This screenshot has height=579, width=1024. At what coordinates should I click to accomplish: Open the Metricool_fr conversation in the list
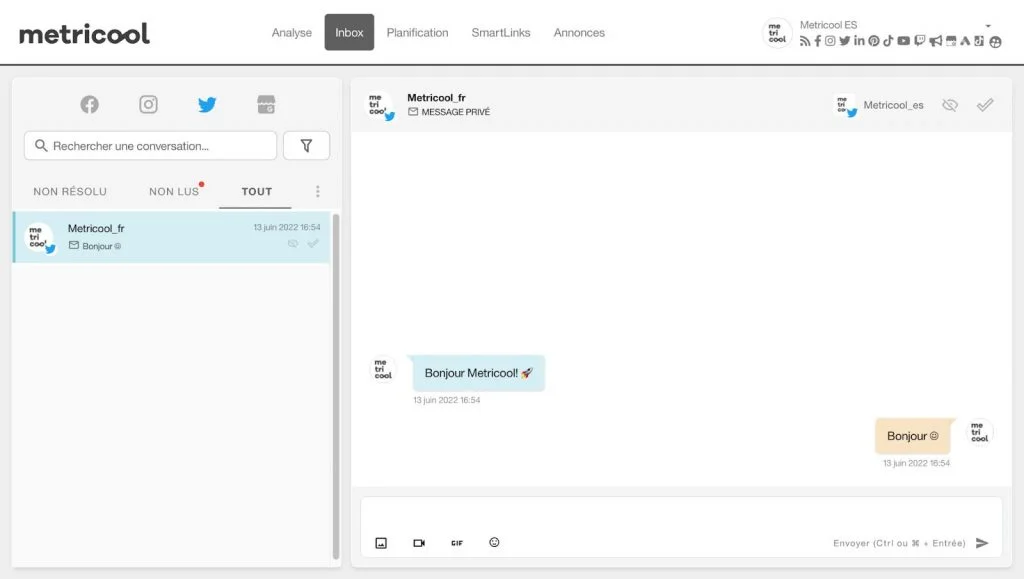pyautogui.click(x=171, y=237)
